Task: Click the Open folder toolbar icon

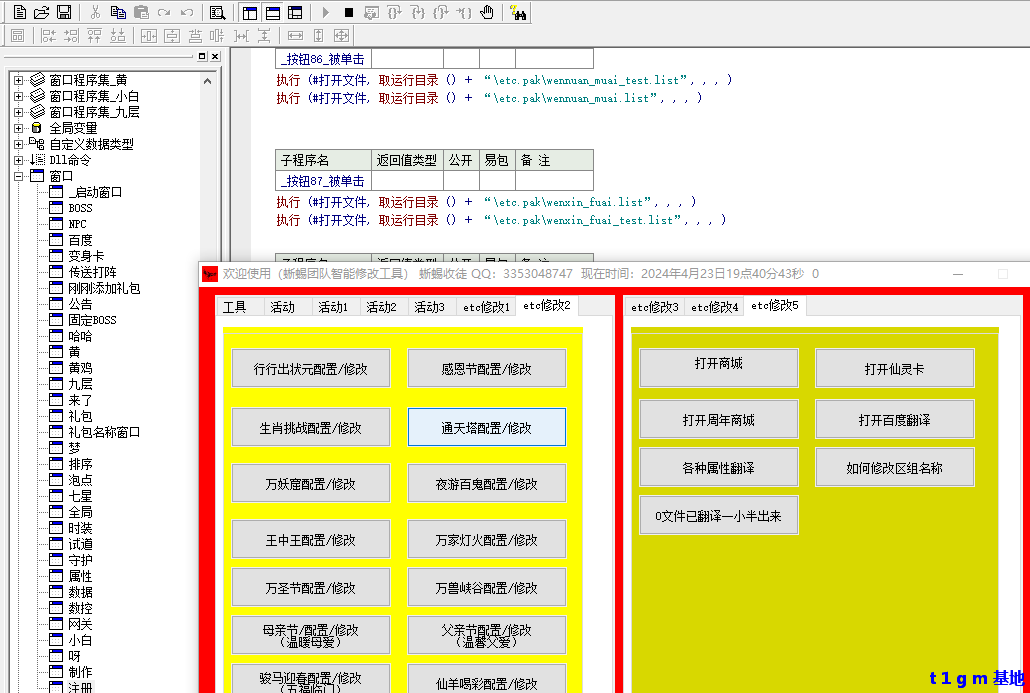Action: 41,13
